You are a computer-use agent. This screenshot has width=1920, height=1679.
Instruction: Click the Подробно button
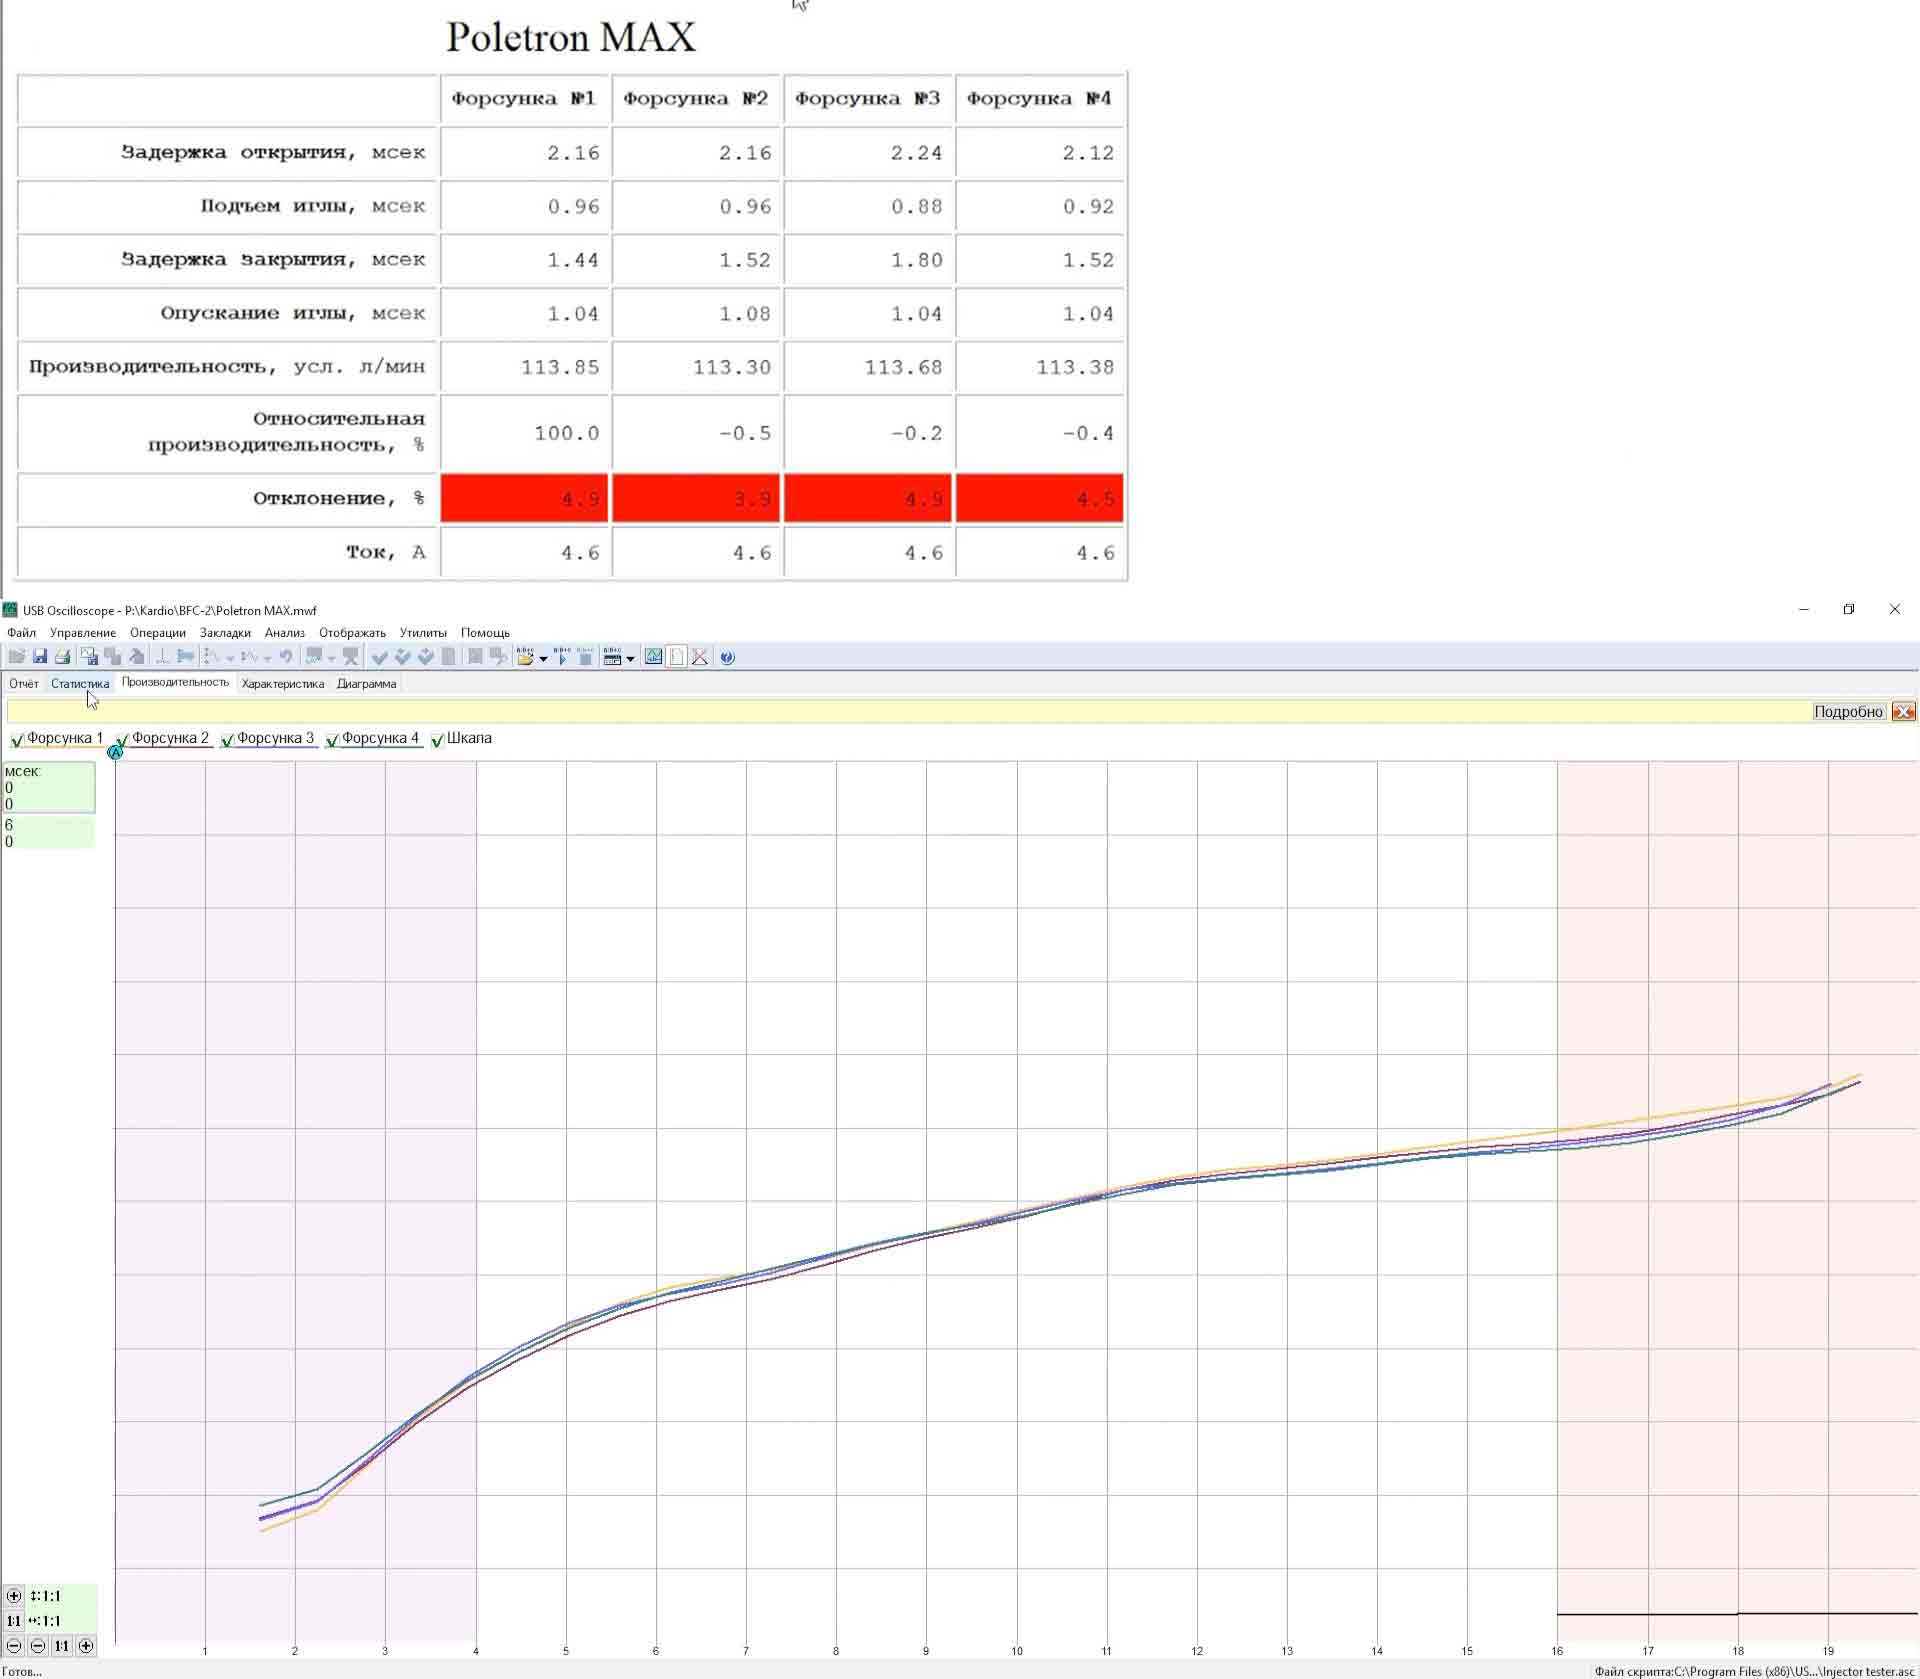1848,712
